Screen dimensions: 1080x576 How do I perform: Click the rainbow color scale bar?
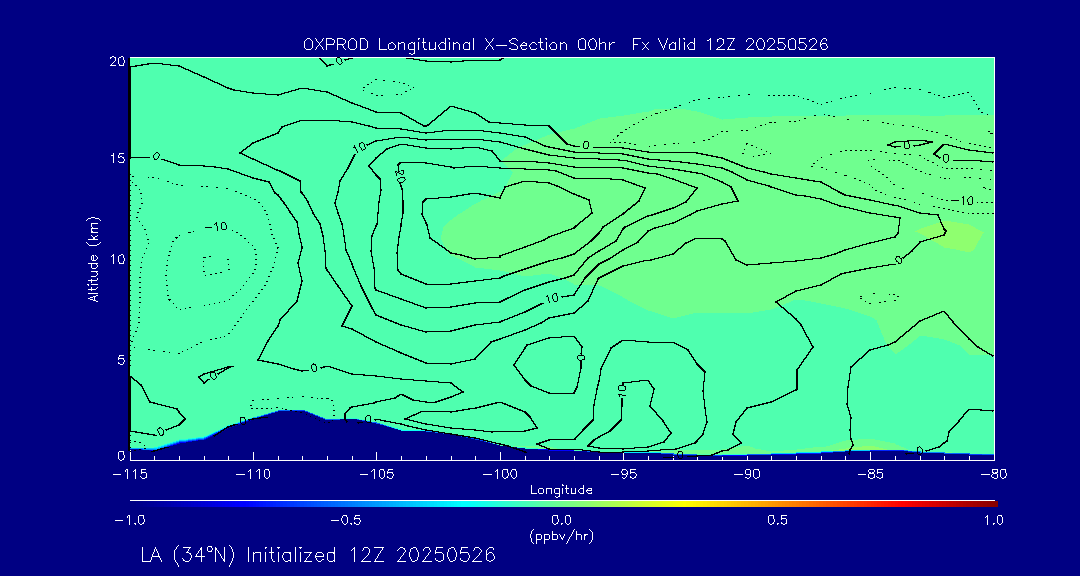pos(563,504)
